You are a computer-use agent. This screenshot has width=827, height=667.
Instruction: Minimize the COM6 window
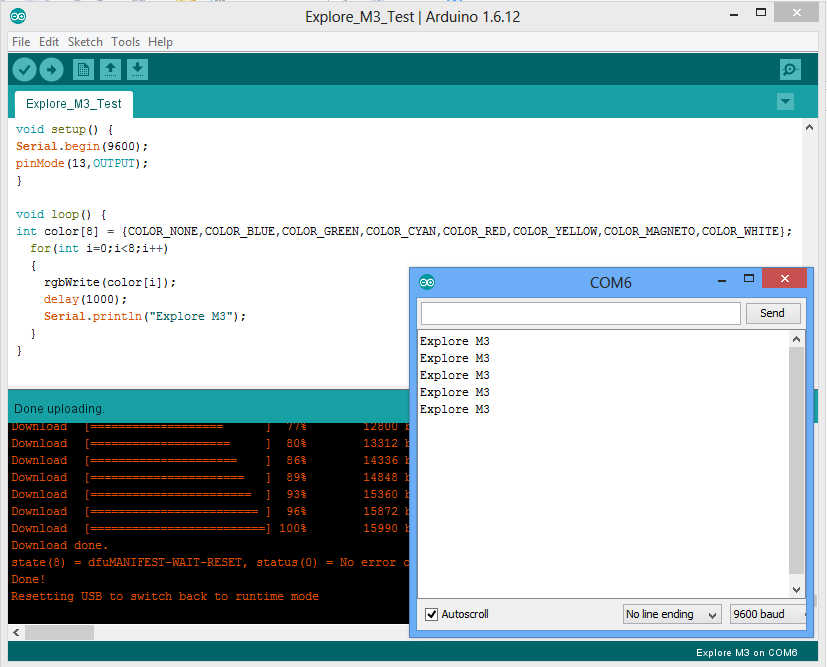tap(722, 280)
